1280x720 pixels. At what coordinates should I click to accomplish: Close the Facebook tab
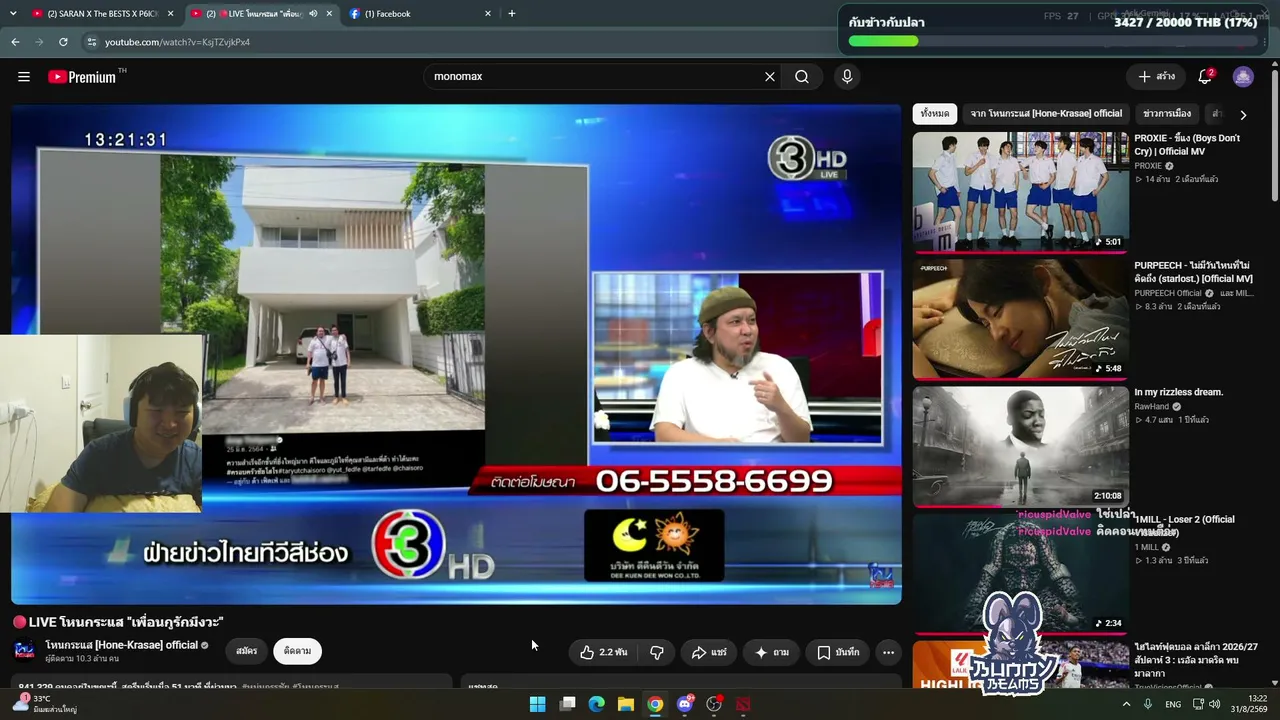point(488,14)
